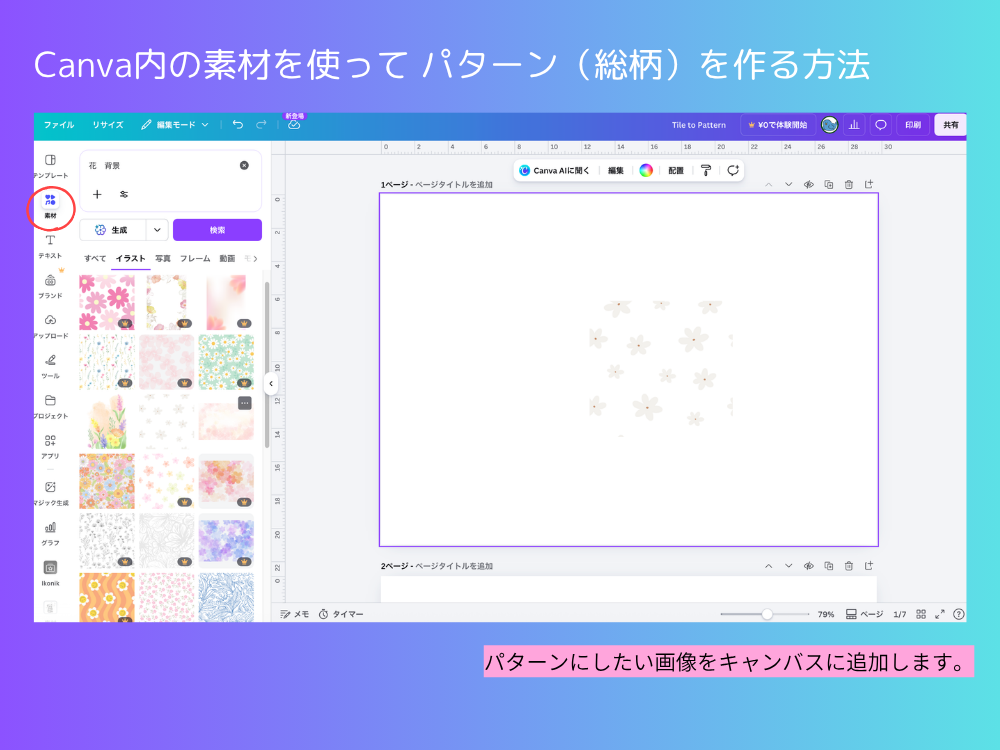
Task: Click the redo arrow in top bar
Action: tap(261, 124)
